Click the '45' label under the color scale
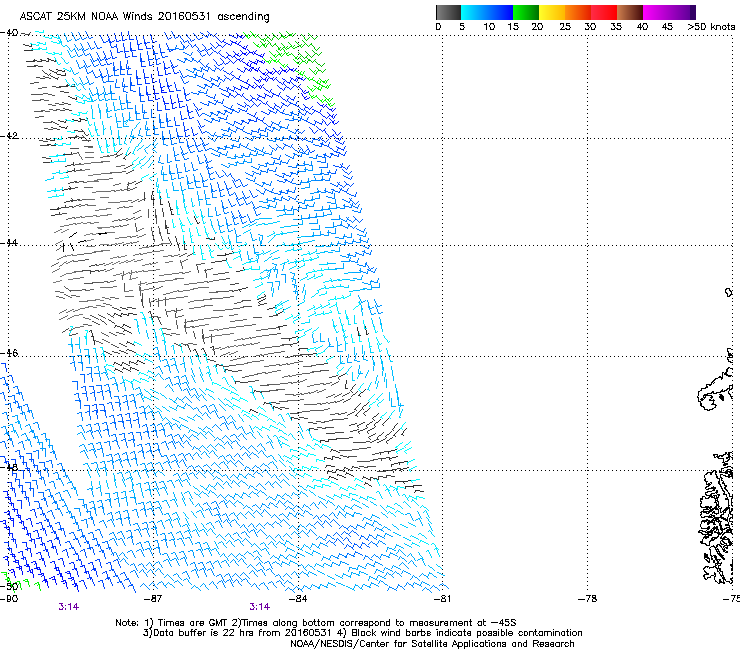Screen dimensions: 740x650 667,27
